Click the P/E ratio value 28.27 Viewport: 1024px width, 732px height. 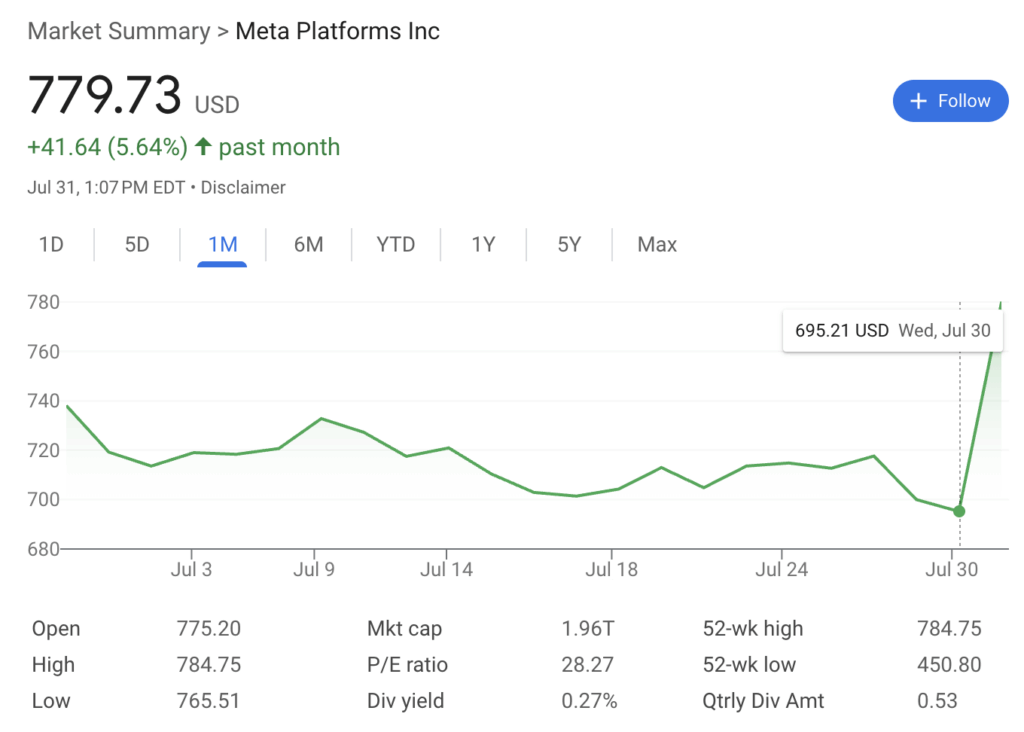point(588,665)
